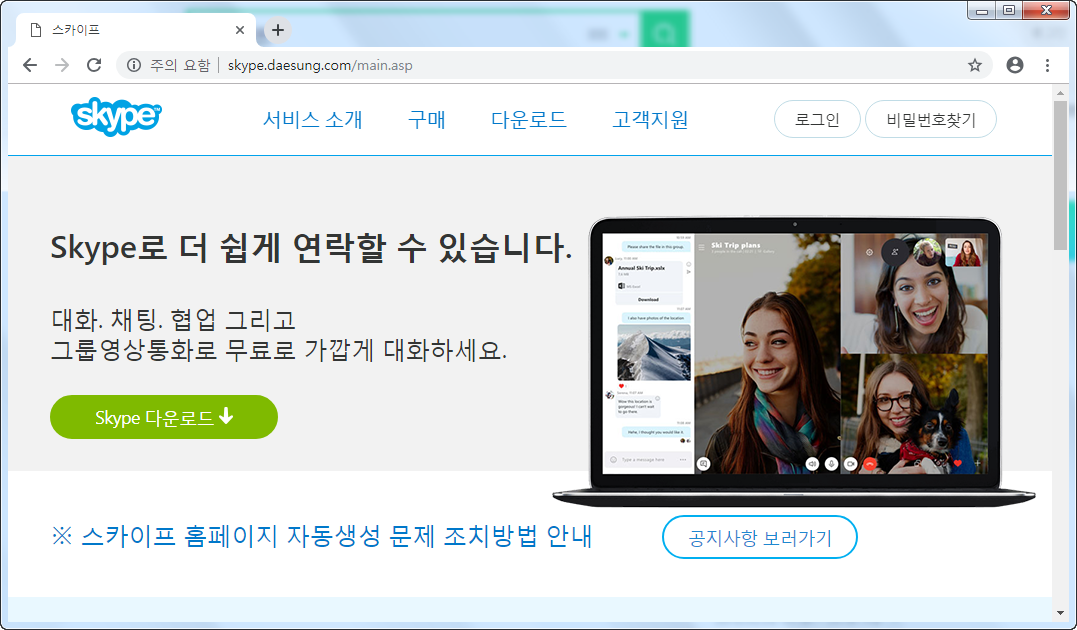Click the scrollbar up arrow
The width and height of the screenshot is (1077, 630).
point(1061,93)
